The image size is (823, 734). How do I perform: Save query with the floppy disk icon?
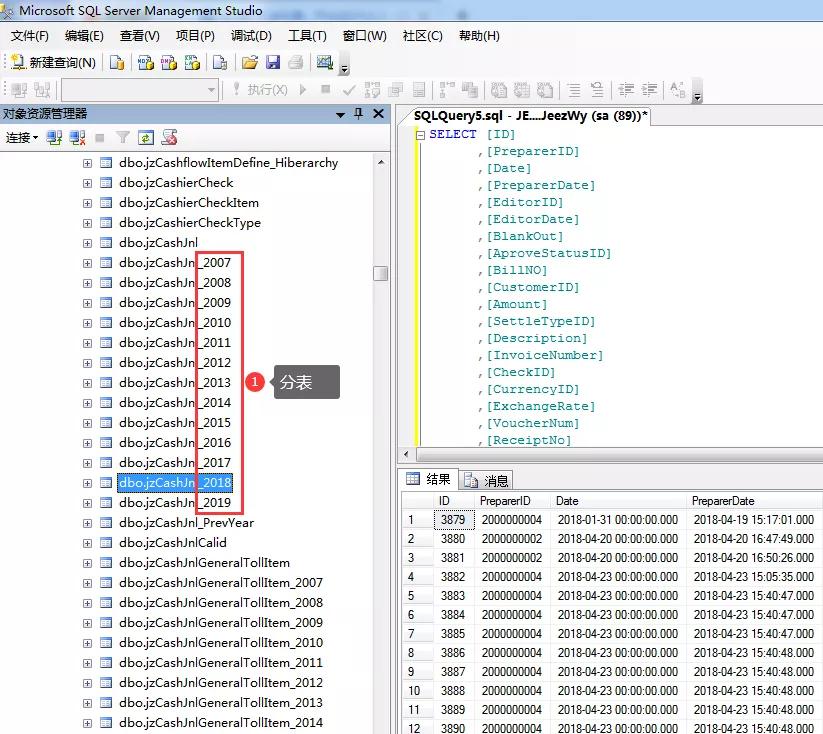273,62
